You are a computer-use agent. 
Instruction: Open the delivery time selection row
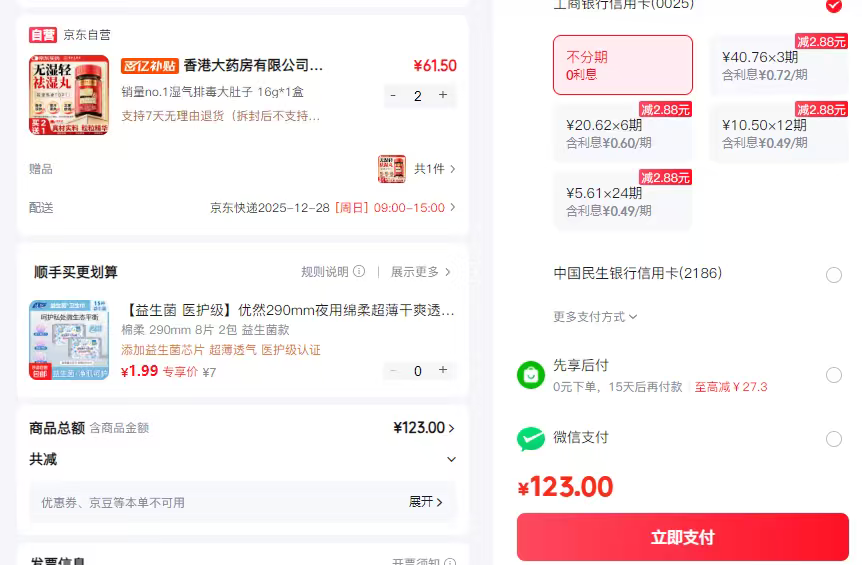332,208
